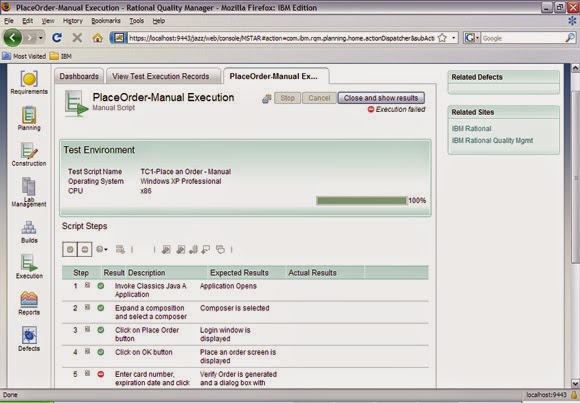Click the Firefox Forward arrow
This screenshot has height=403, width=580.
point(30,38)
